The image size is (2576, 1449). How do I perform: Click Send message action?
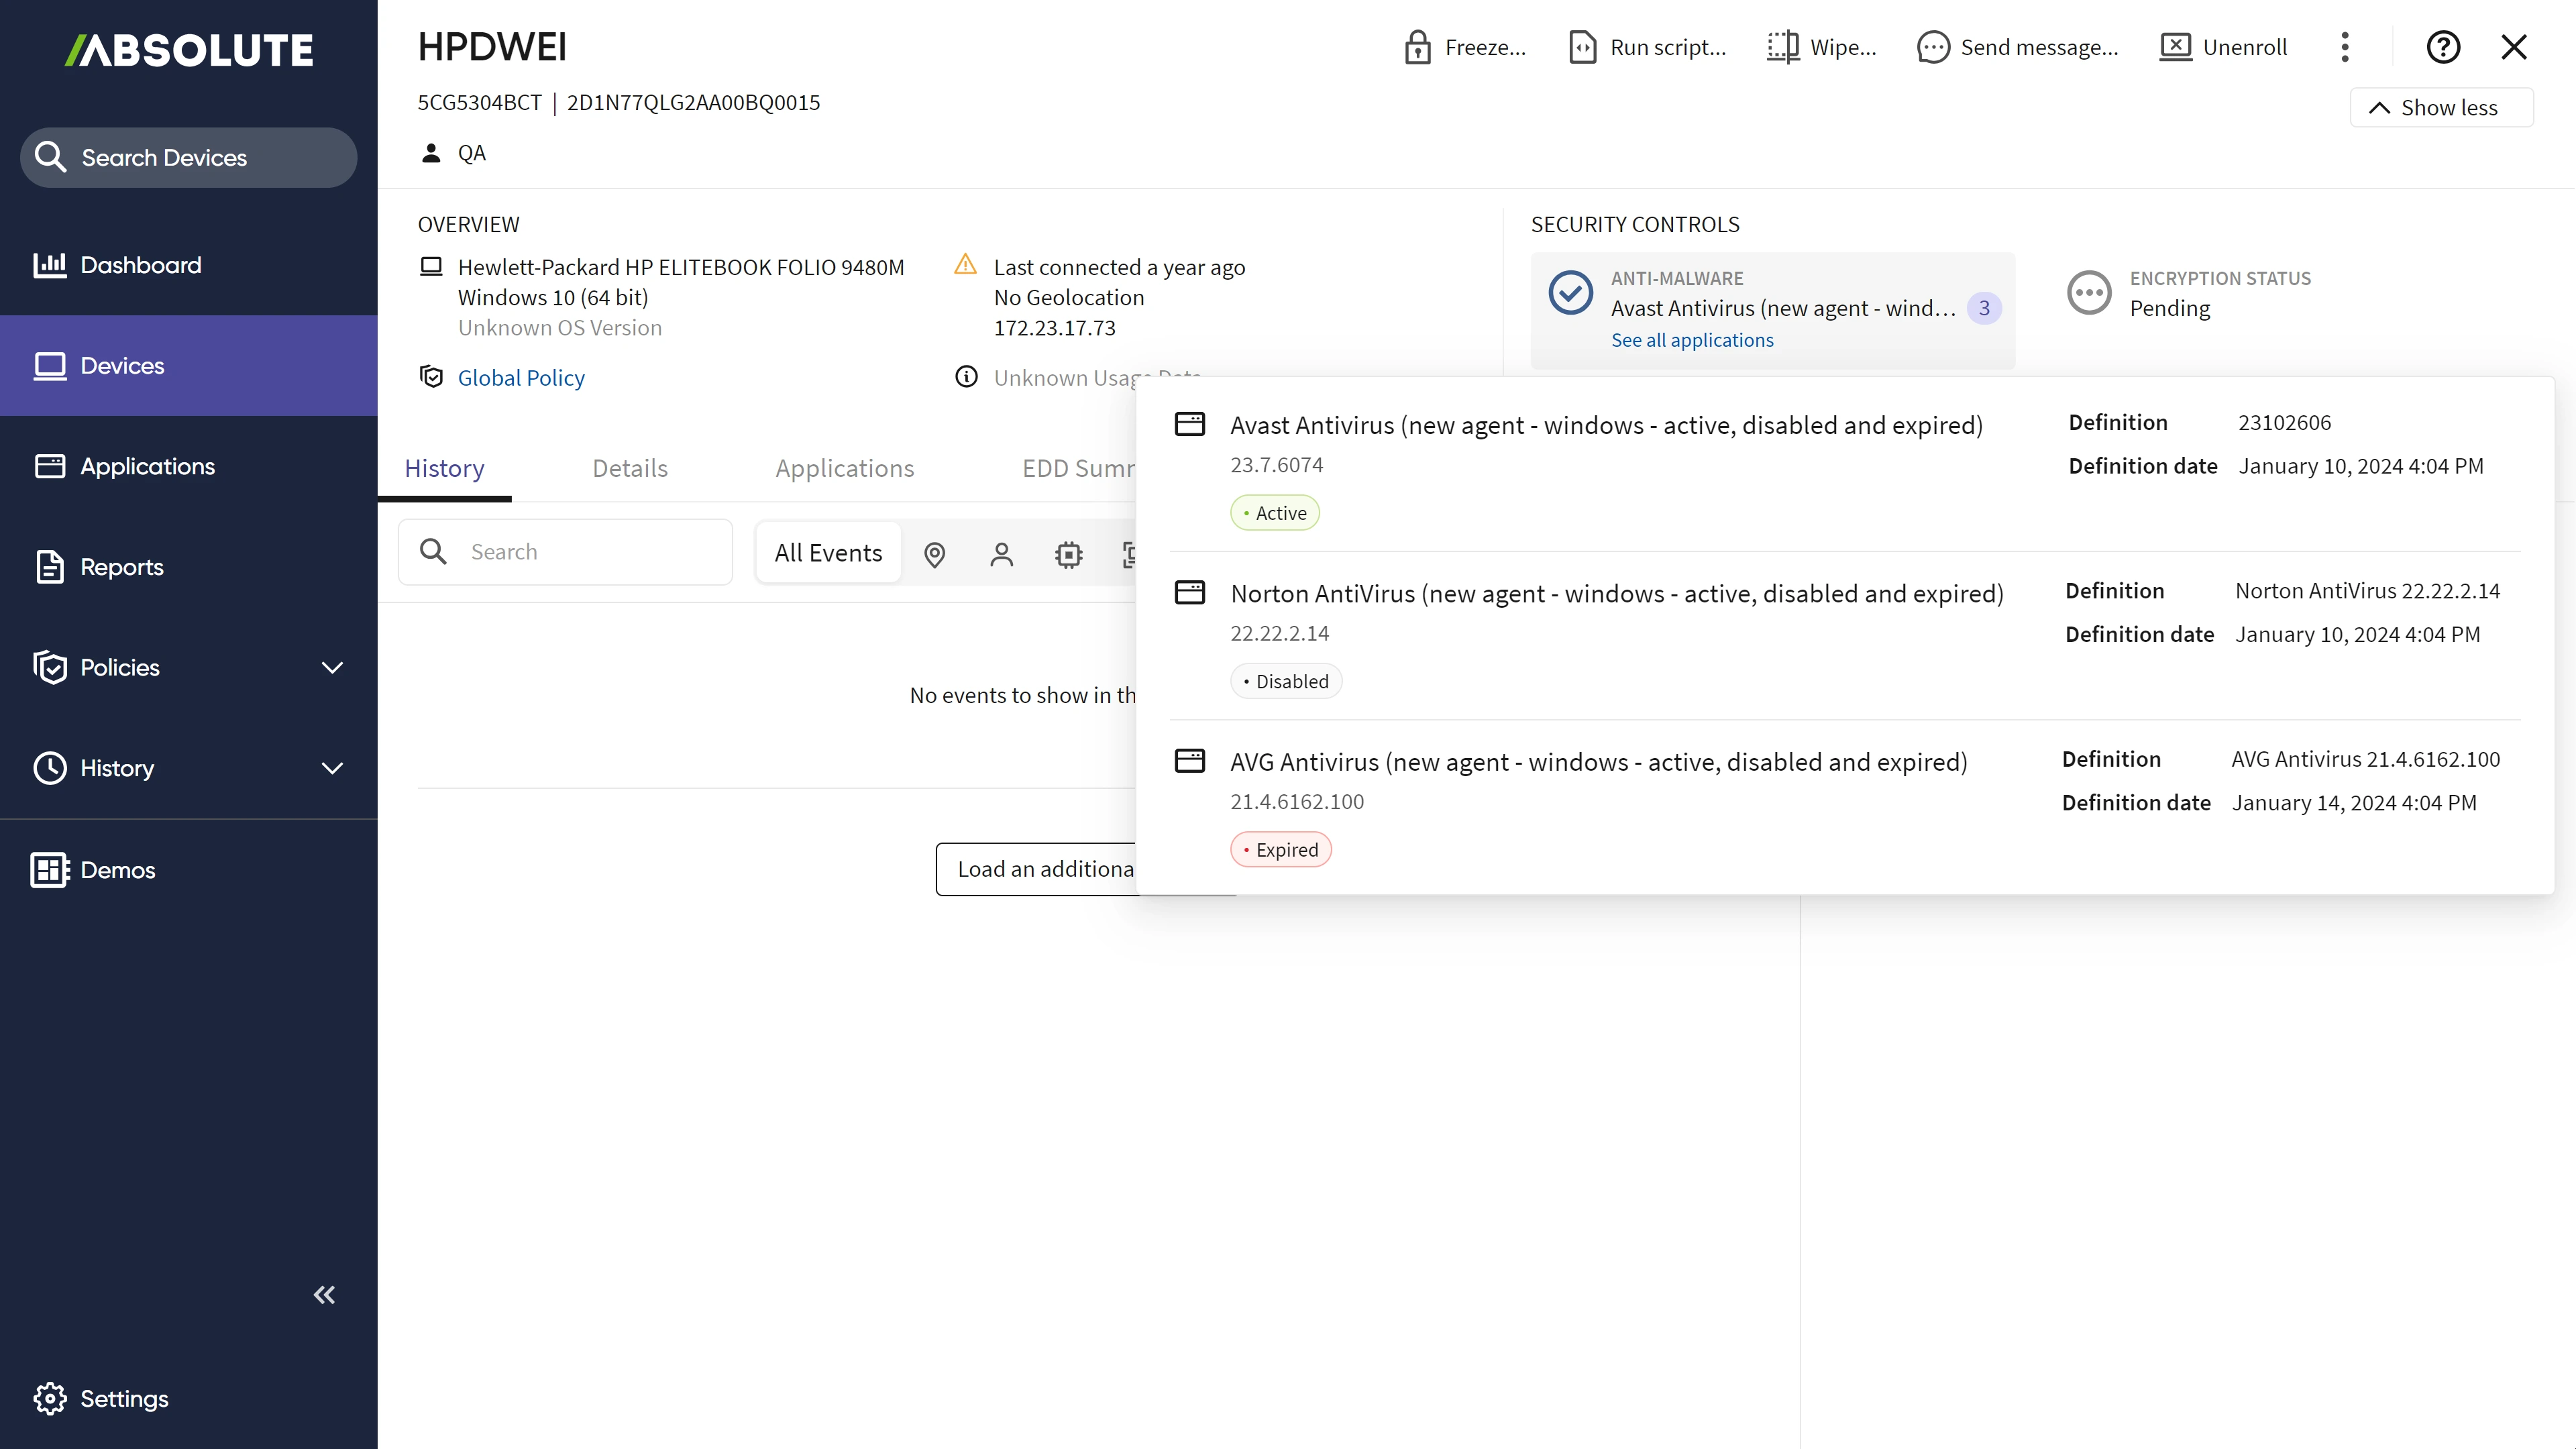tap(2017, 47)
